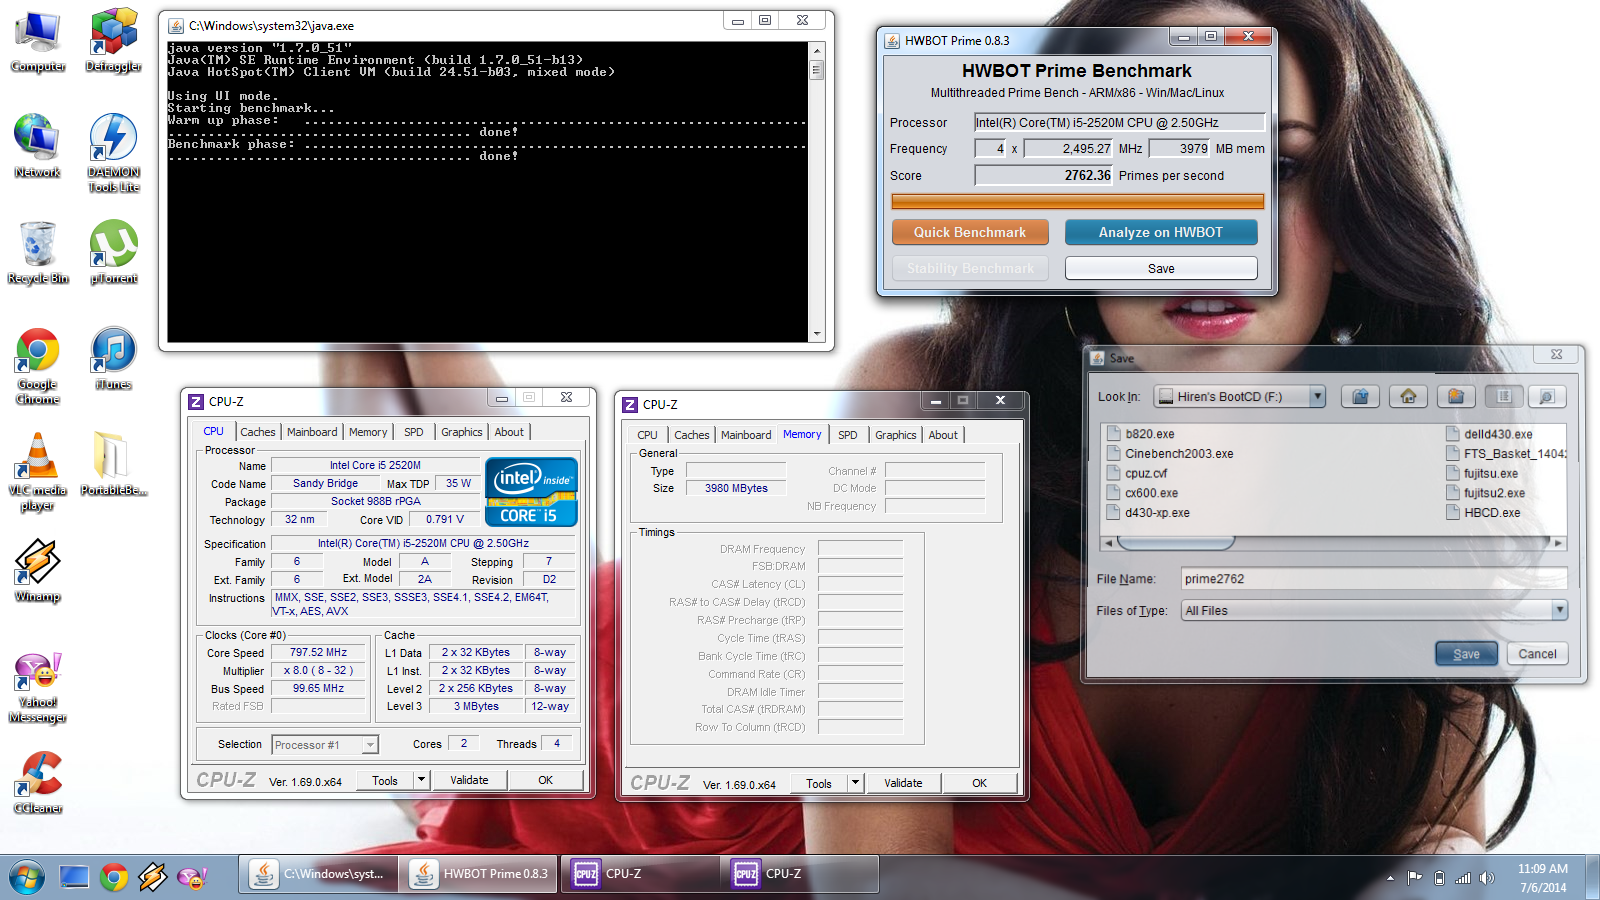
Task: Open the Windows Start menu
Action: coord(27,878)
